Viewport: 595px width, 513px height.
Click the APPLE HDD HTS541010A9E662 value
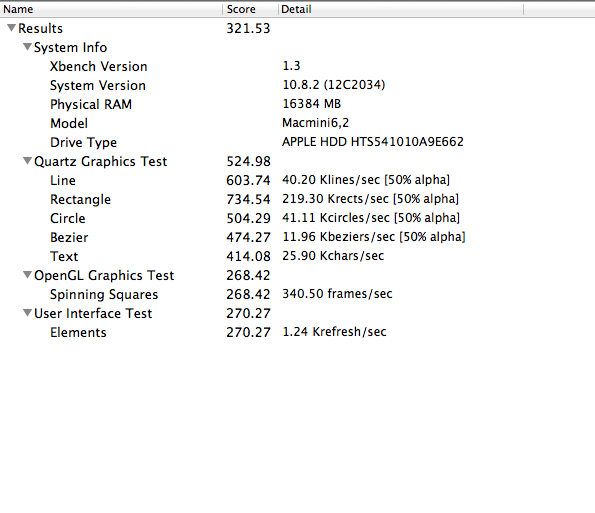tap(373, 142)
